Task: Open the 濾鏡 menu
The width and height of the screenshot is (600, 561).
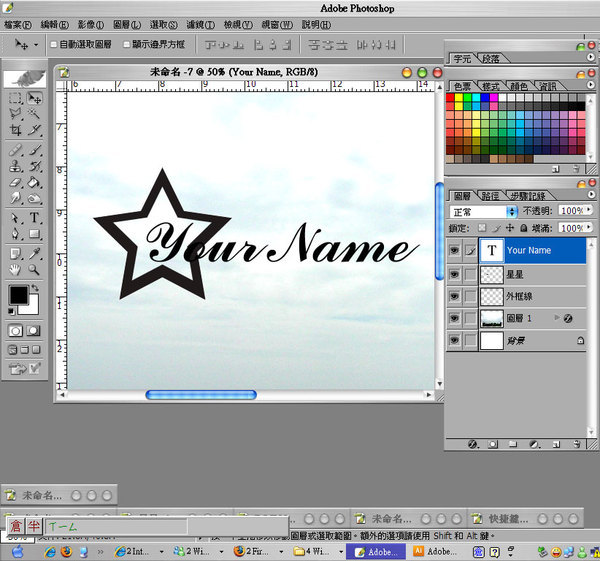Action: 199,24
